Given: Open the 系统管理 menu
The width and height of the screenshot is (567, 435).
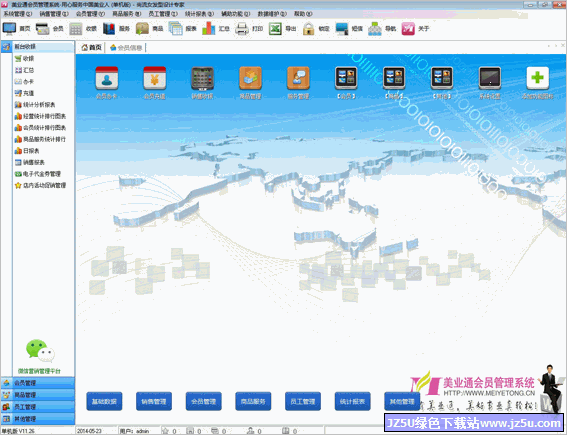Looking at the screenshot, I should [18, 14].
